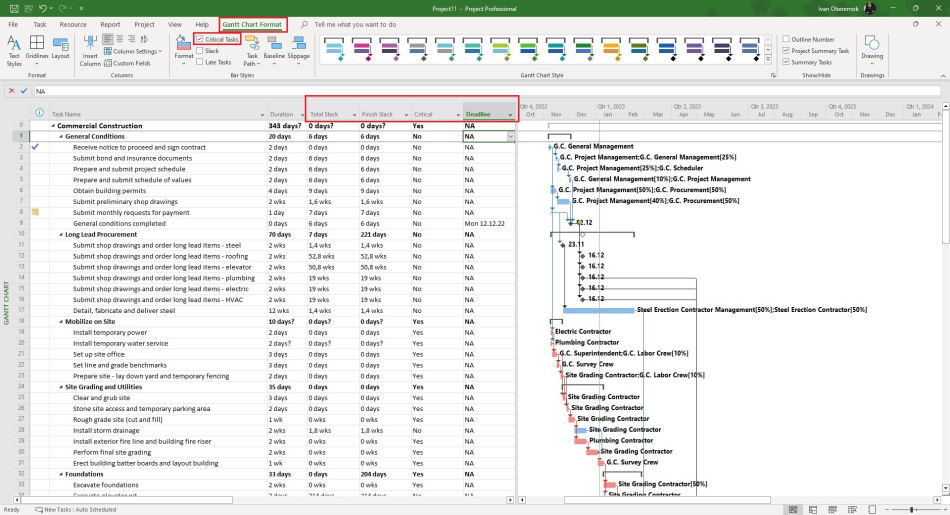Switch to the Resource tab
950x515 pixels.
[73, 24]
